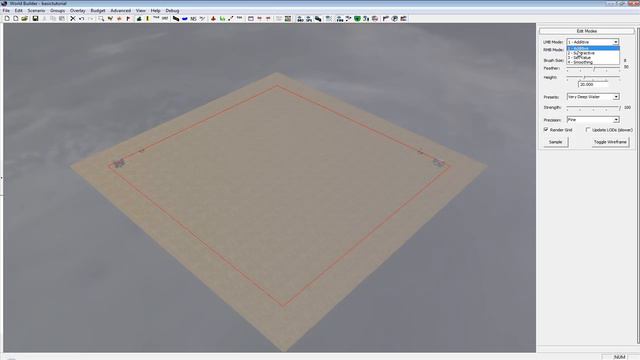Choose '3 - Set Value' in the list
Screen dimensions: 640x360
pyautogui.click(x=593, y=58)
